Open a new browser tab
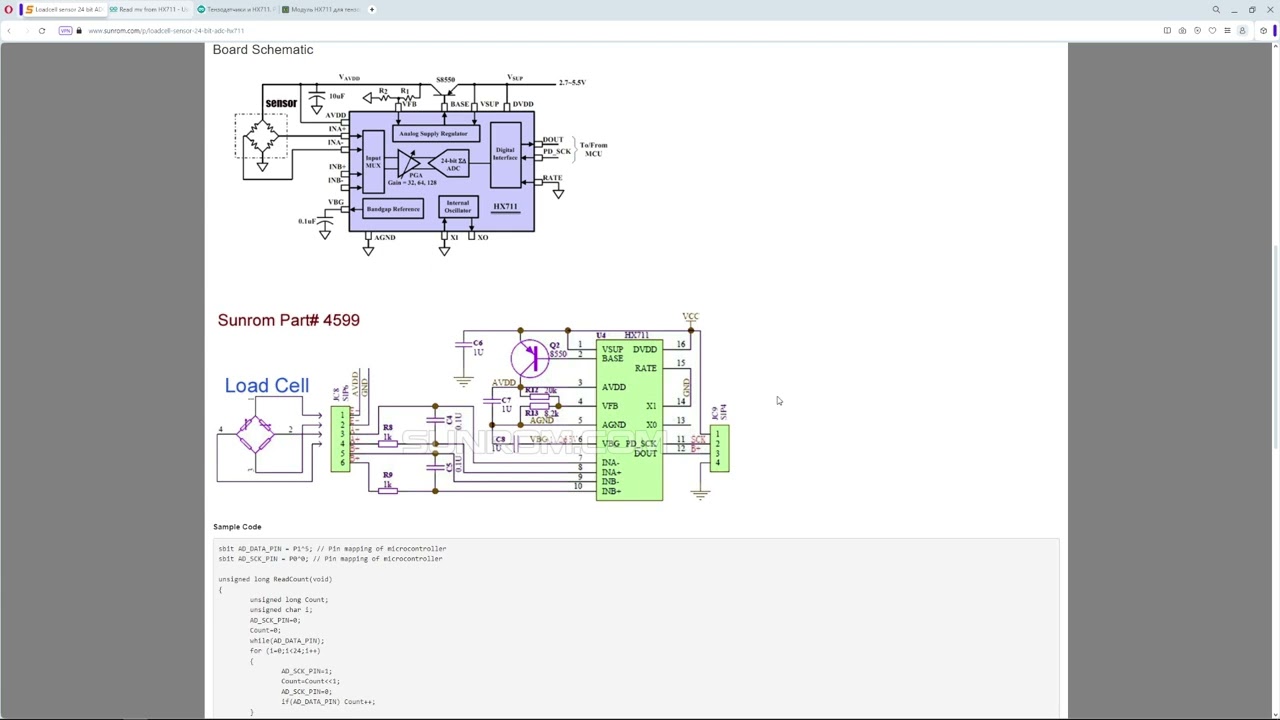This screenshot has width=1280, height=720. click(372, 10)
